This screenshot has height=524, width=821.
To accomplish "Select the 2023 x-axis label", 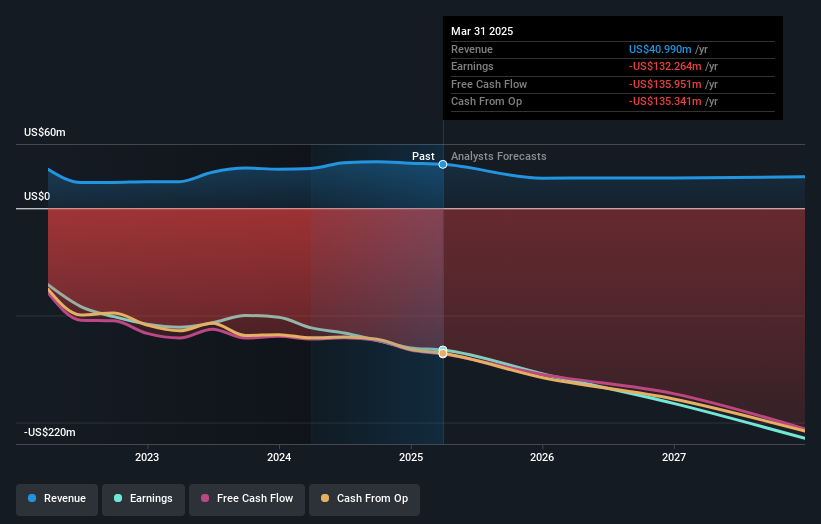I will click(147, 457).
